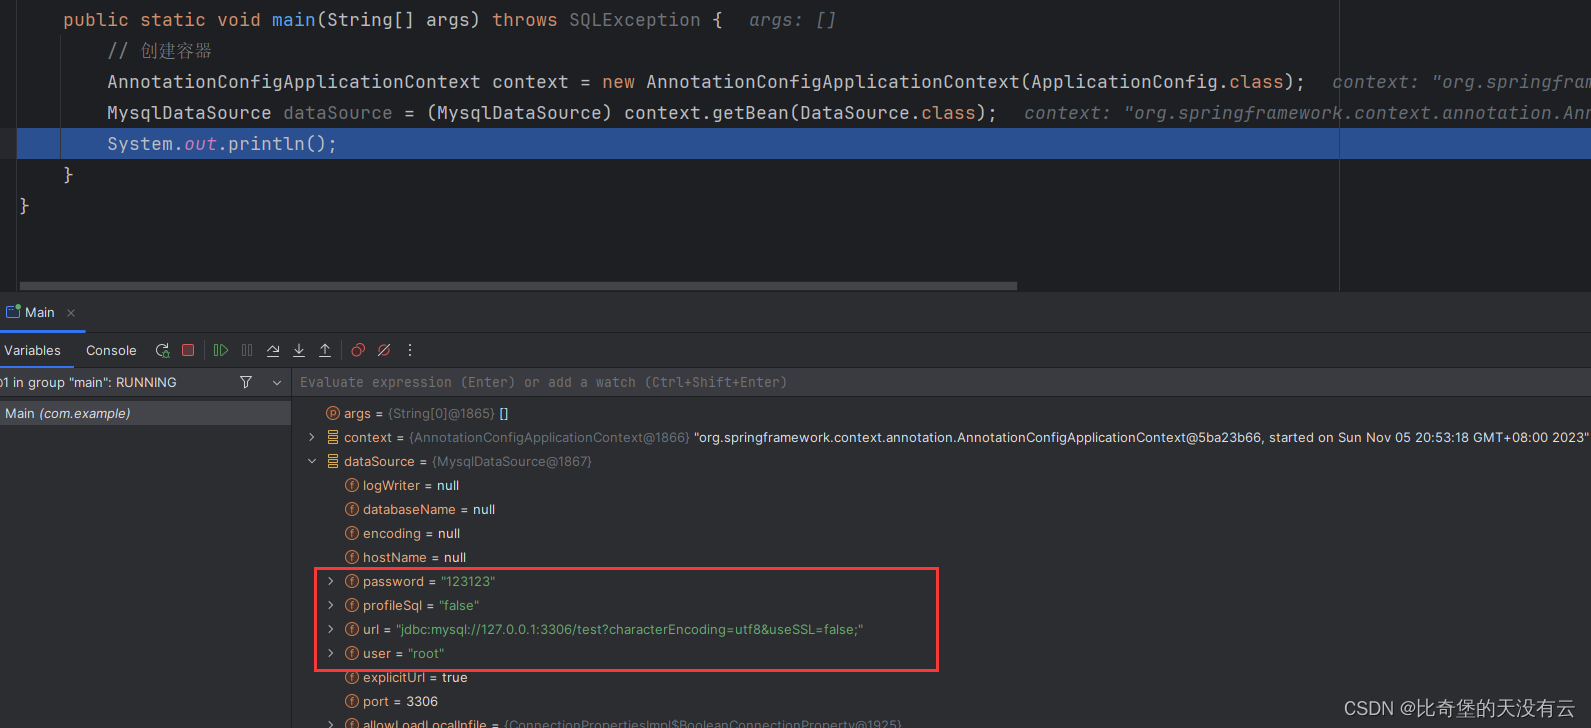Click the field icon beside url
Screen dimensions: 1591x728
352,629
